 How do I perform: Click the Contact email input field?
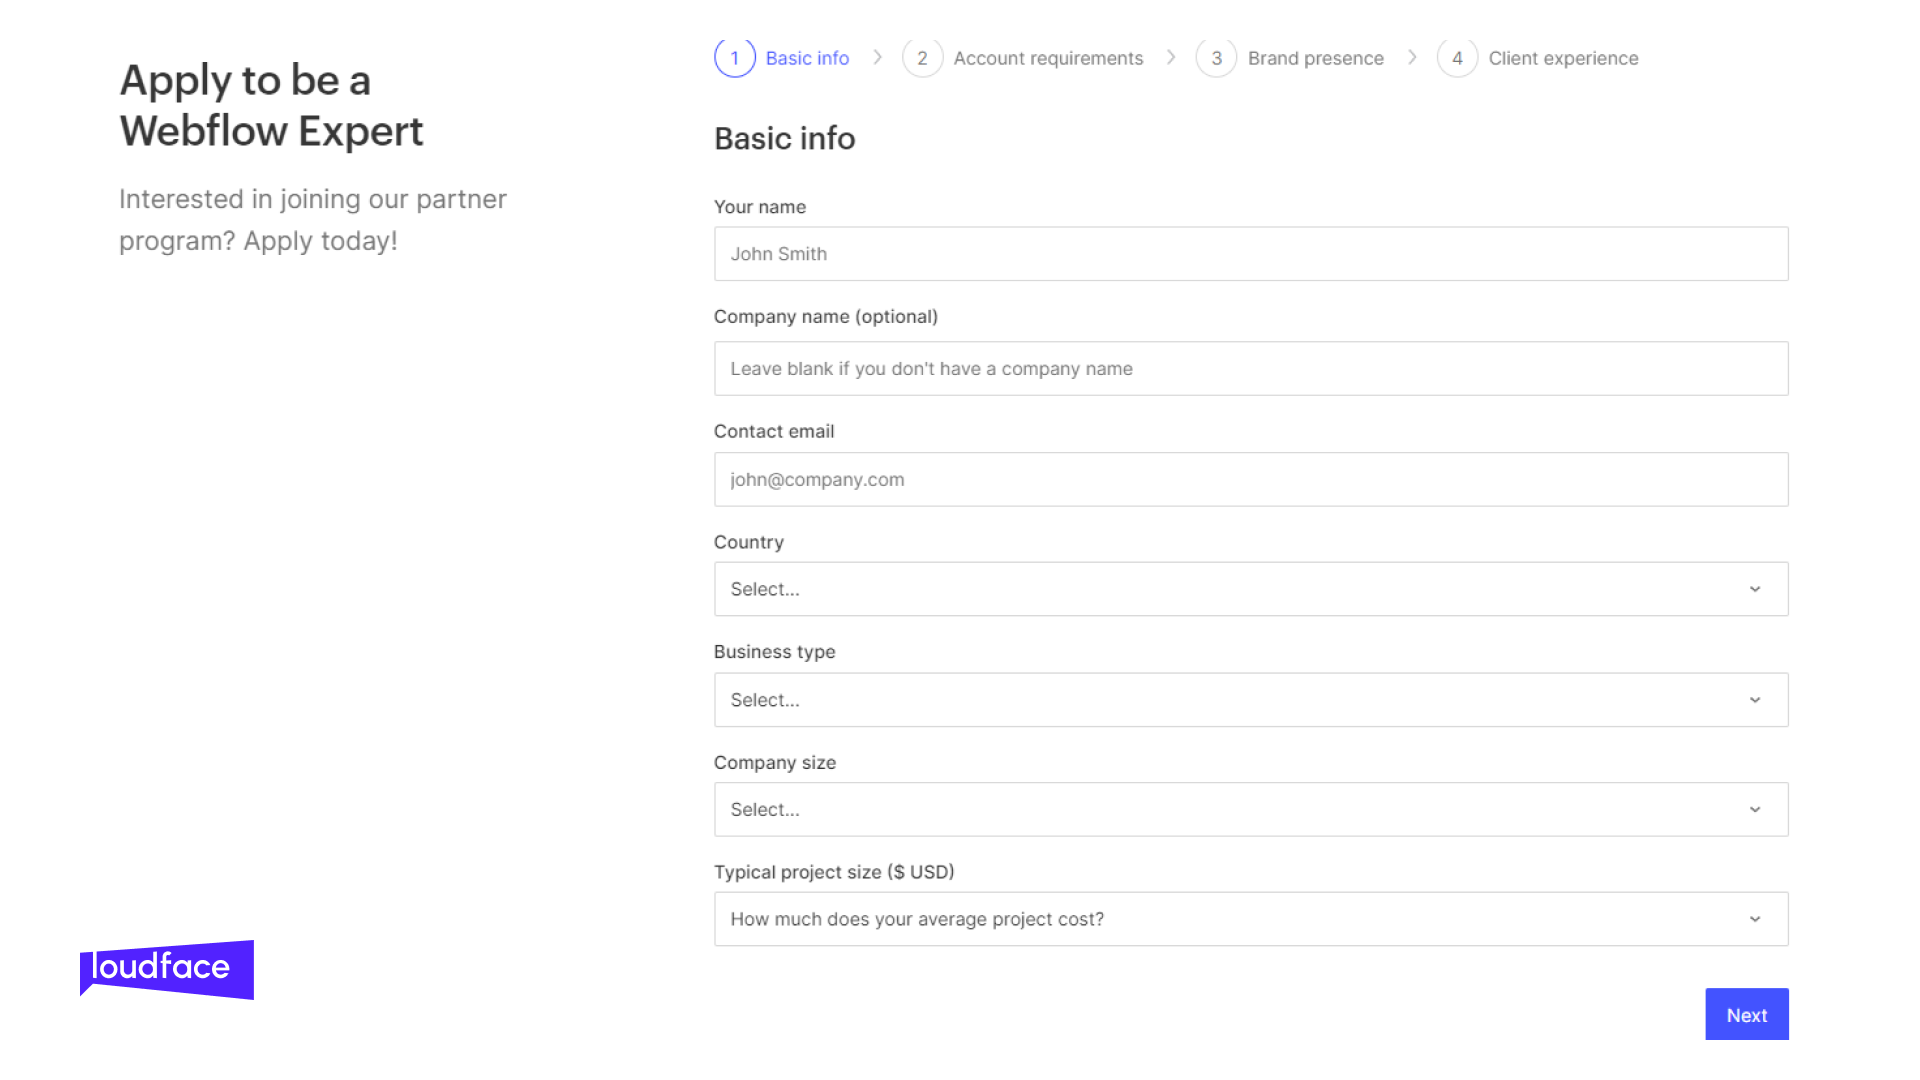point(1250,479)
